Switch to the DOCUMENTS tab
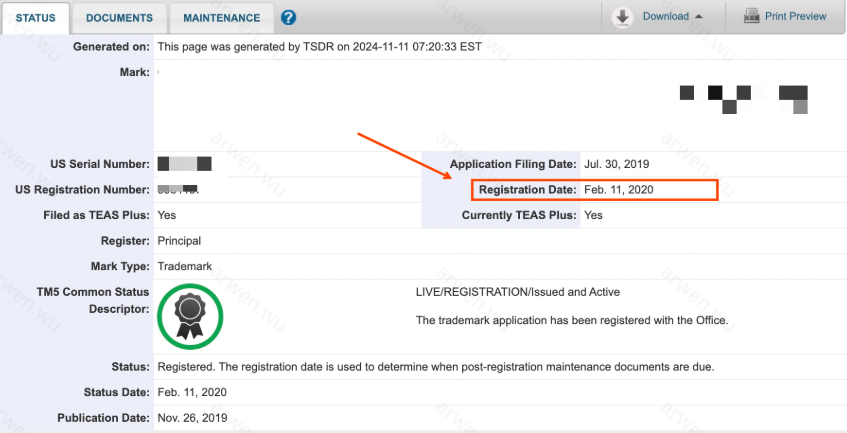The image size is (847, 433). 119,18
